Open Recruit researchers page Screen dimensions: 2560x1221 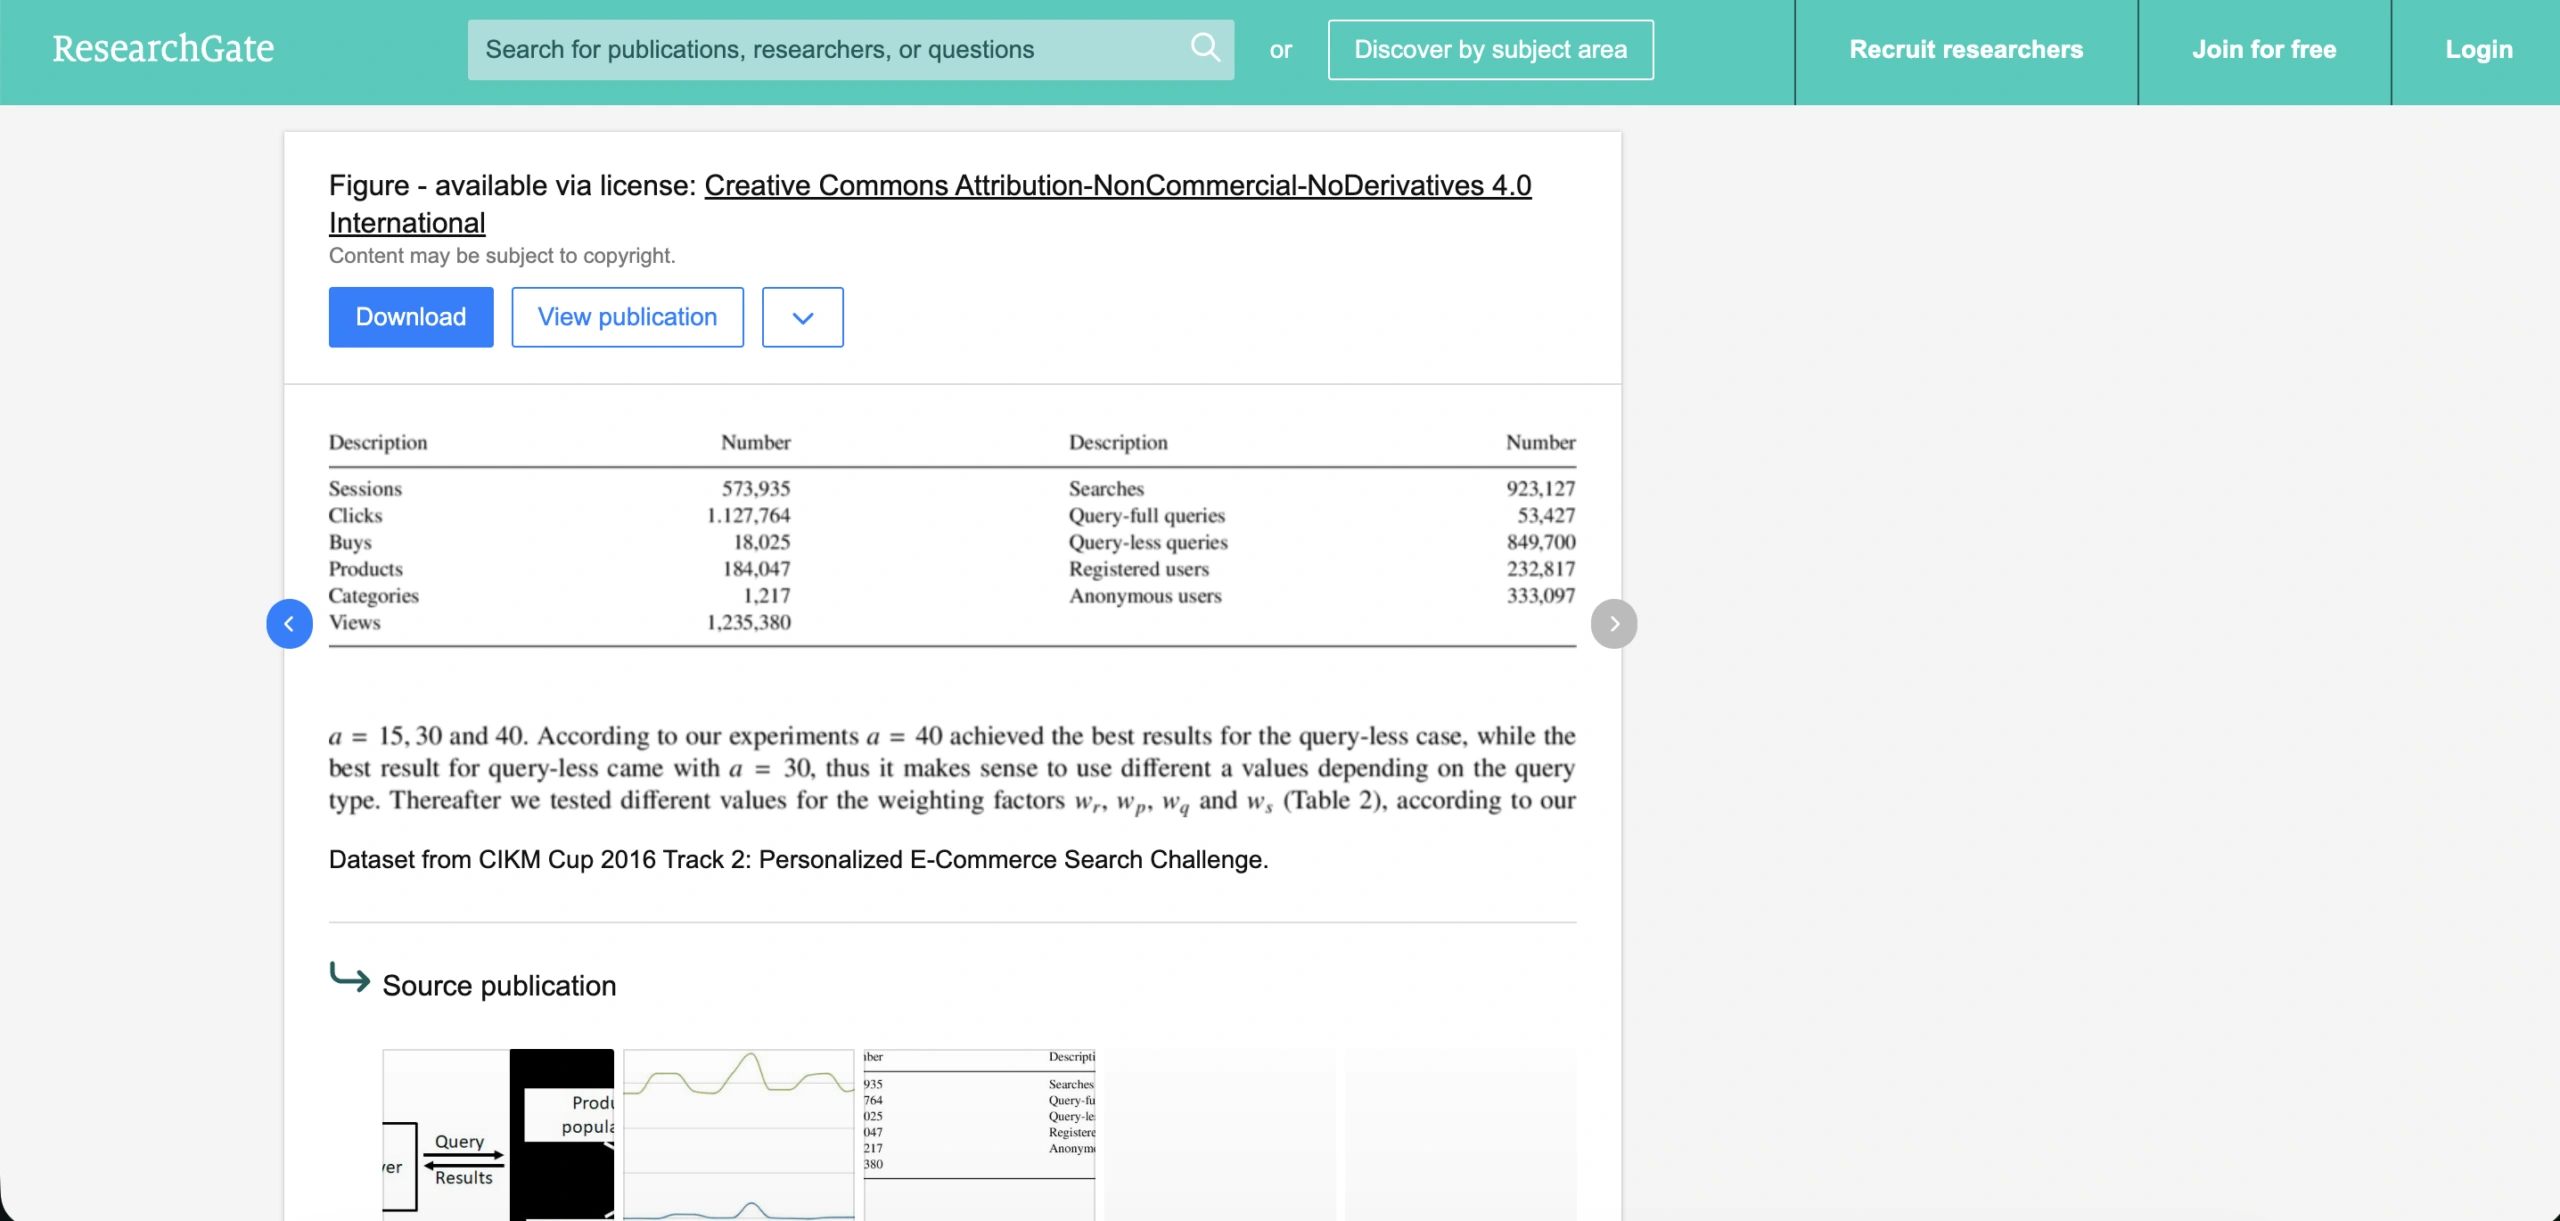(1966, 50)
